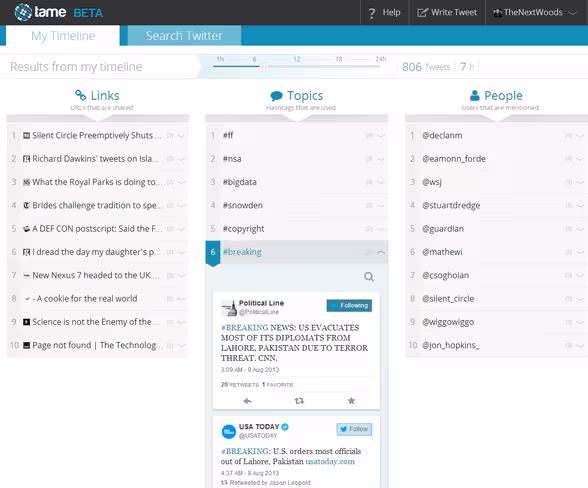Click USA TODAY verified badge
The width and height of the screenshot is (588, 488).
tap(285, 426)
